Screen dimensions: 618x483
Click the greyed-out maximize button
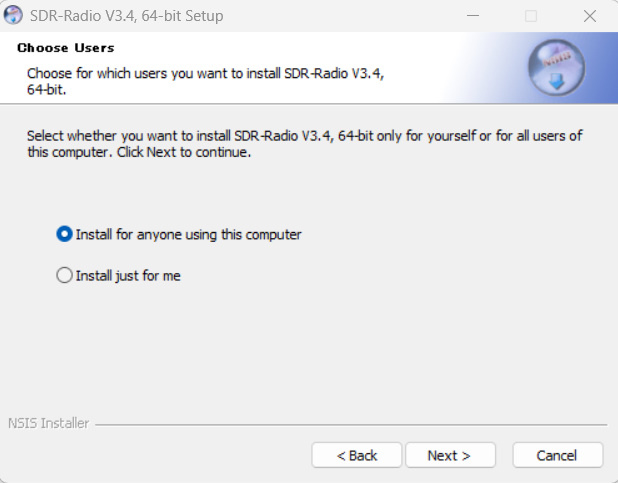(x=531, y=16)
